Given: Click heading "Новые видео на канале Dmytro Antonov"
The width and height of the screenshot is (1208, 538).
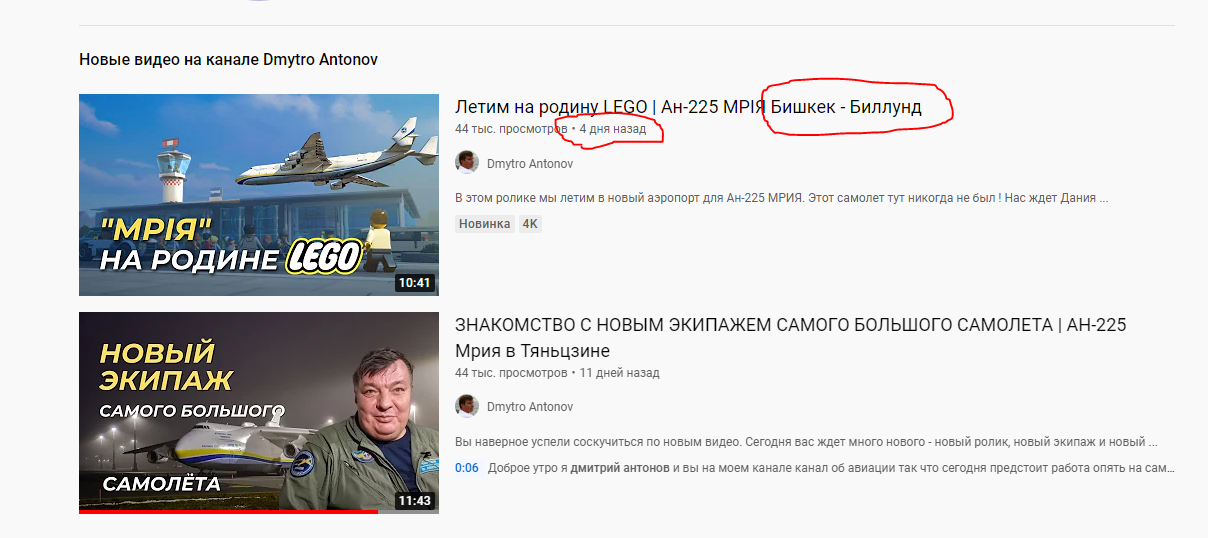Looking at the screenshot, I should coord(228,60).
